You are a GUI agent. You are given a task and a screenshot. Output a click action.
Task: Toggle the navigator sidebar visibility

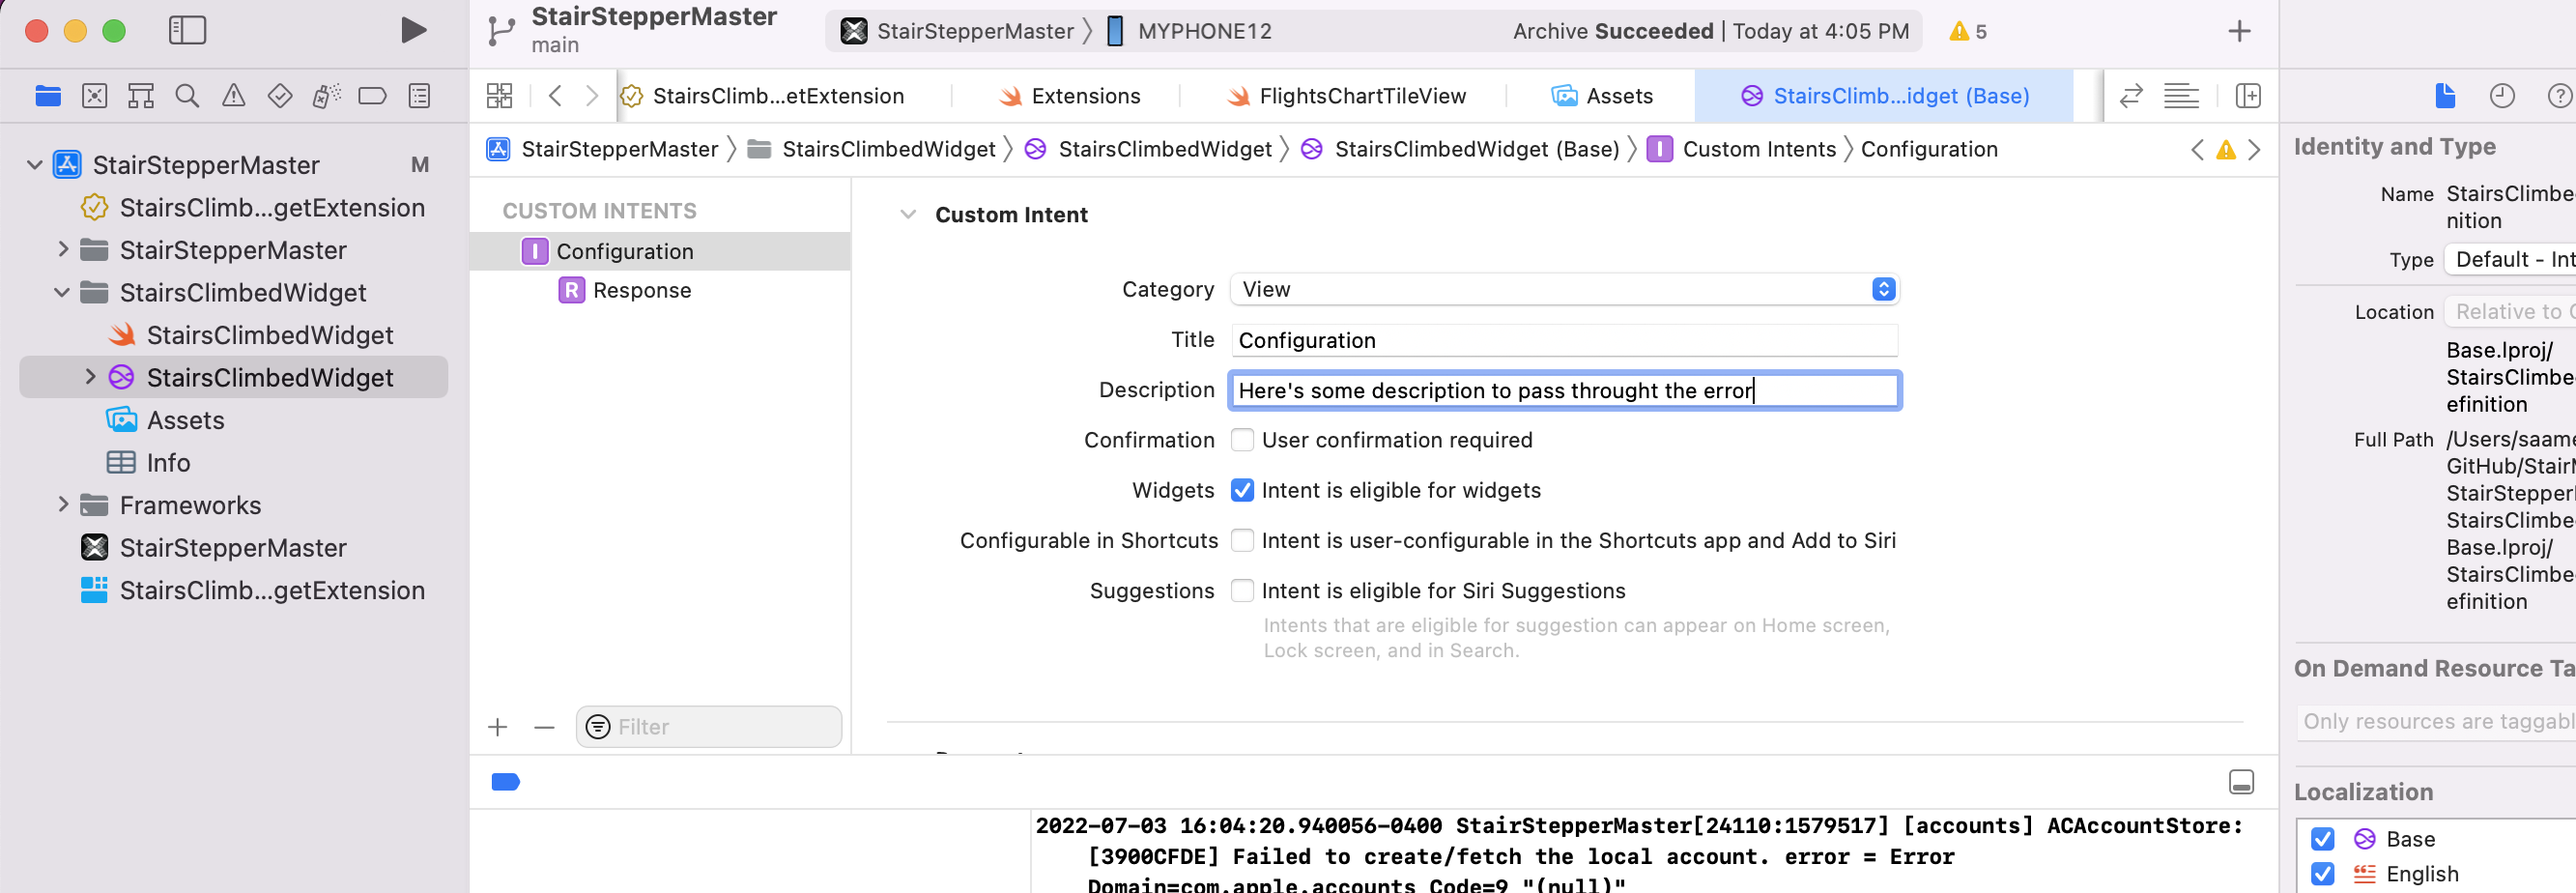[187, 30]
